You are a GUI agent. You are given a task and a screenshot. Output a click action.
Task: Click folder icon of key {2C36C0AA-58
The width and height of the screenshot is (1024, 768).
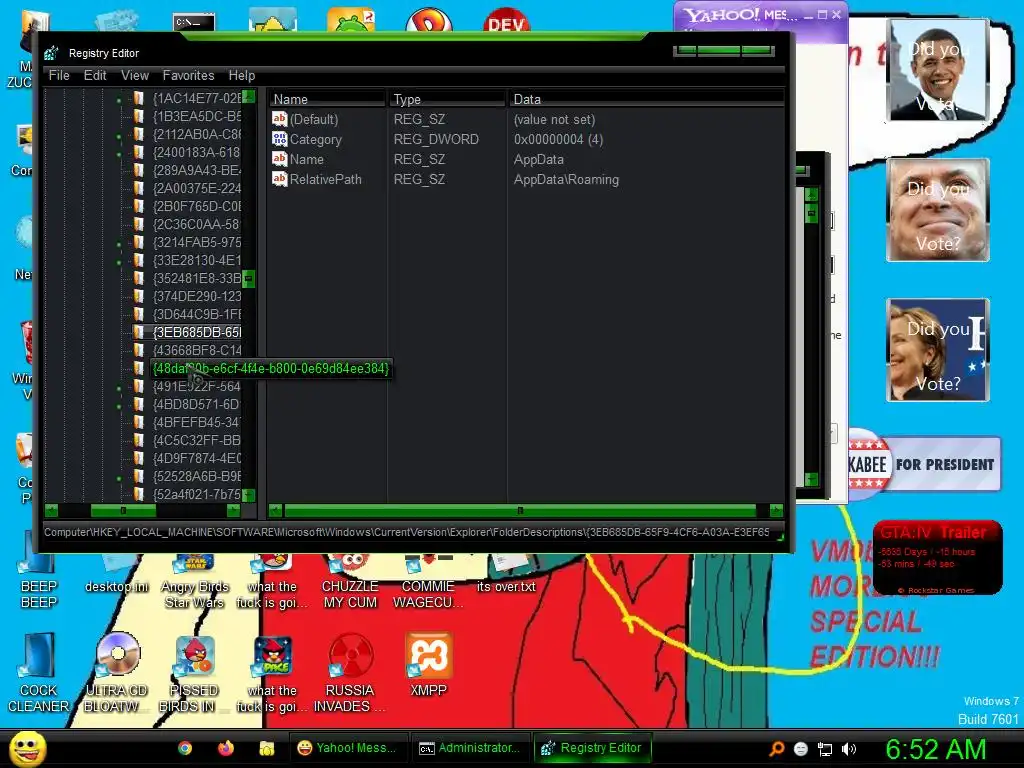click(138, 224)
